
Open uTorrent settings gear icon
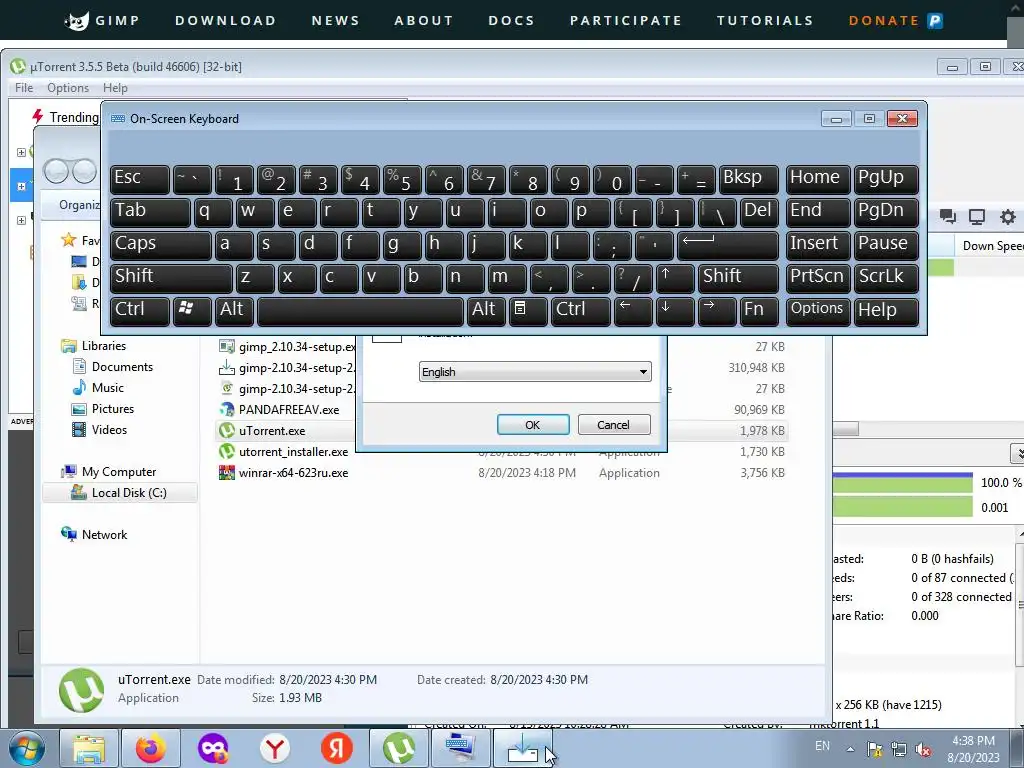coord(1008,217)
